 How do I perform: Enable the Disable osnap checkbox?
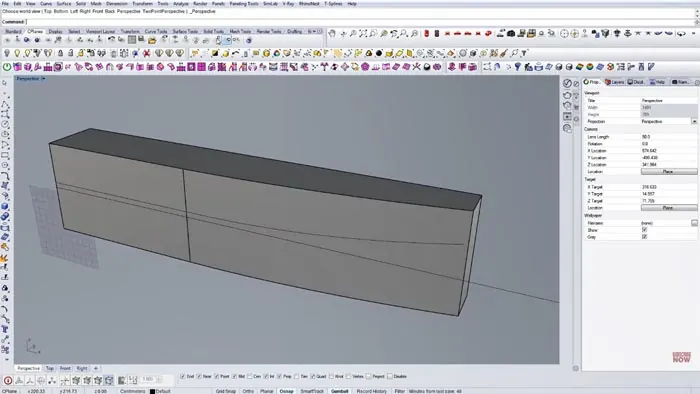[390, 377]
